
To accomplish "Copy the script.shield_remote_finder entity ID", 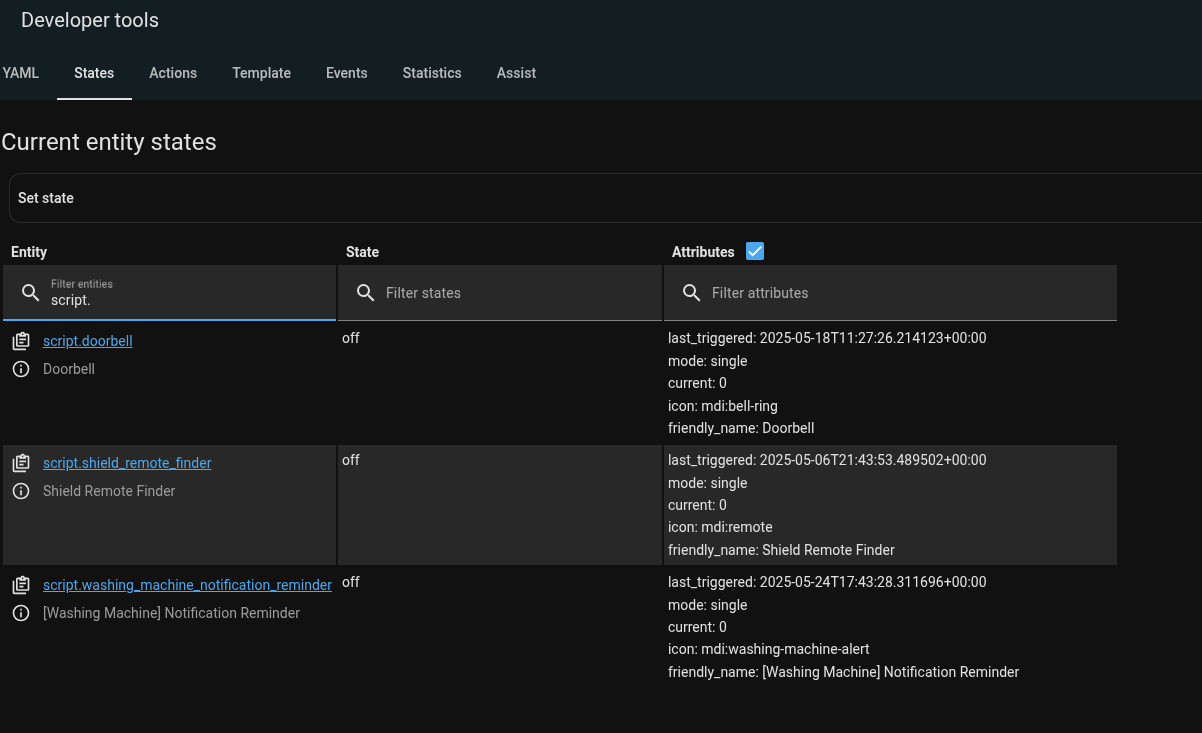I will 21,463.
